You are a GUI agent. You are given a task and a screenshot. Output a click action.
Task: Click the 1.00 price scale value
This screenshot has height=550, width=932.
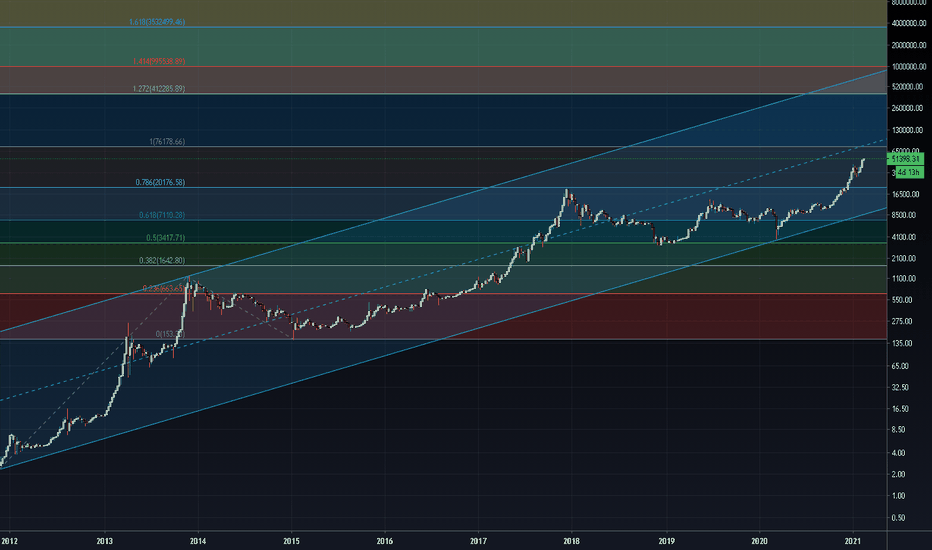click(x=899, y=496)
